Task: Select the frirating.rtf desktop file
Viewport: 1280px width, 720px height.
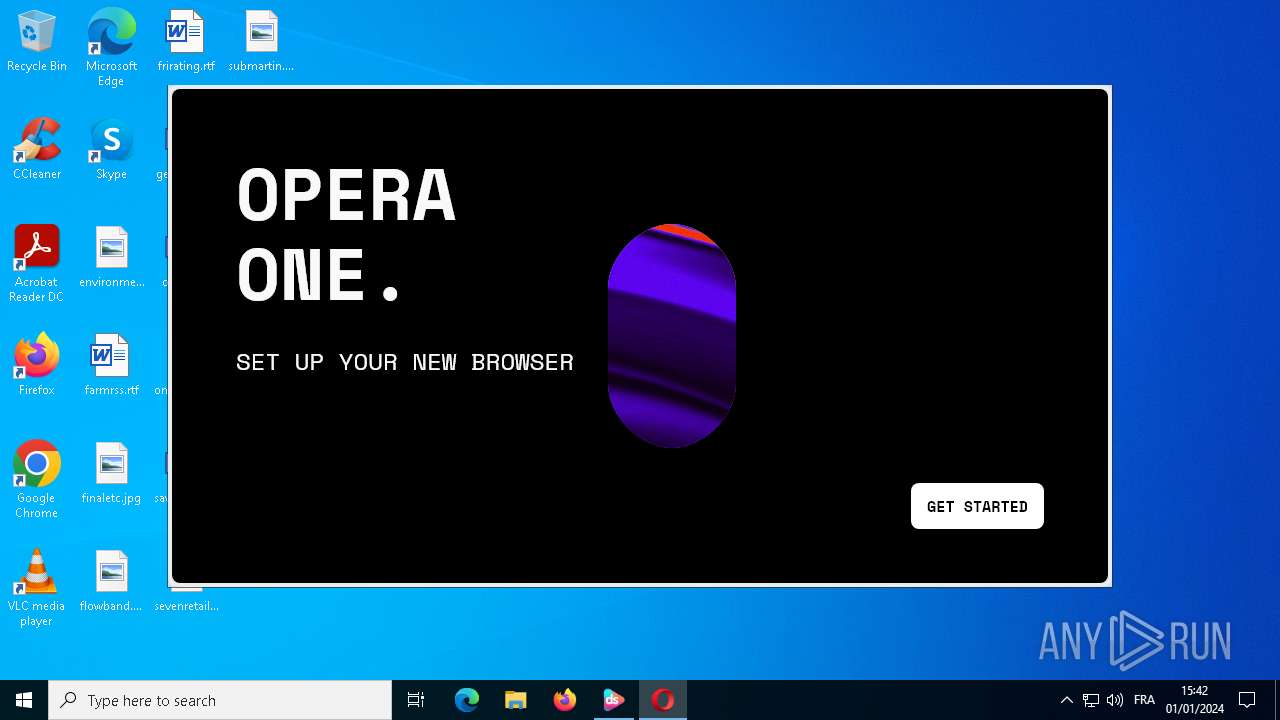Action: 186,42
